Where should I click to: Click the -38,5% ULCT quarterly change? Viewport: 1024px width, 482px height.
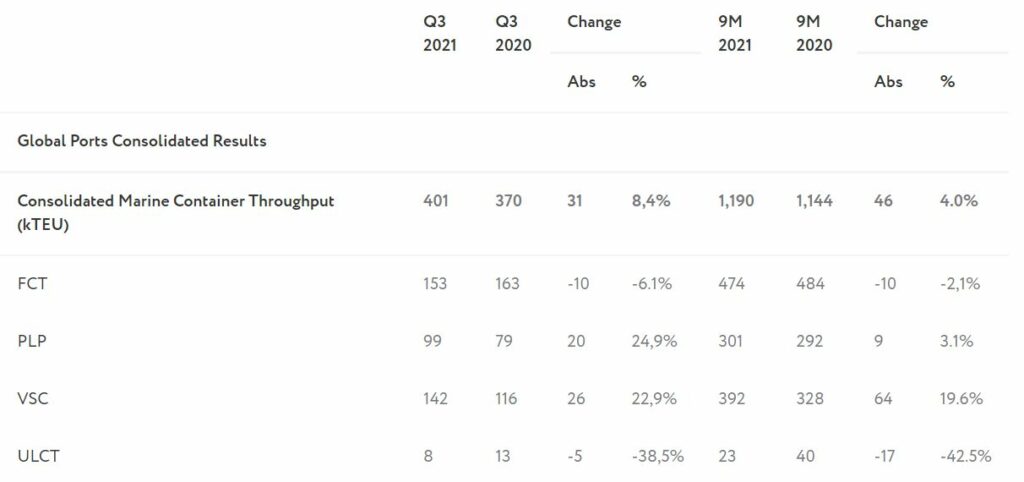tap(658, 456)
